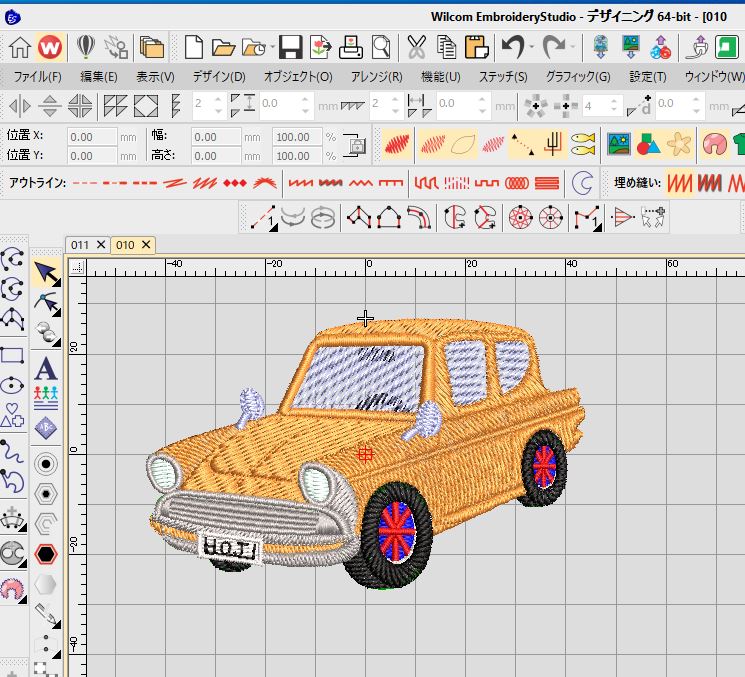The image size is (745, 677).
Task: Click the 高さ height mm field
Action: 216,156
